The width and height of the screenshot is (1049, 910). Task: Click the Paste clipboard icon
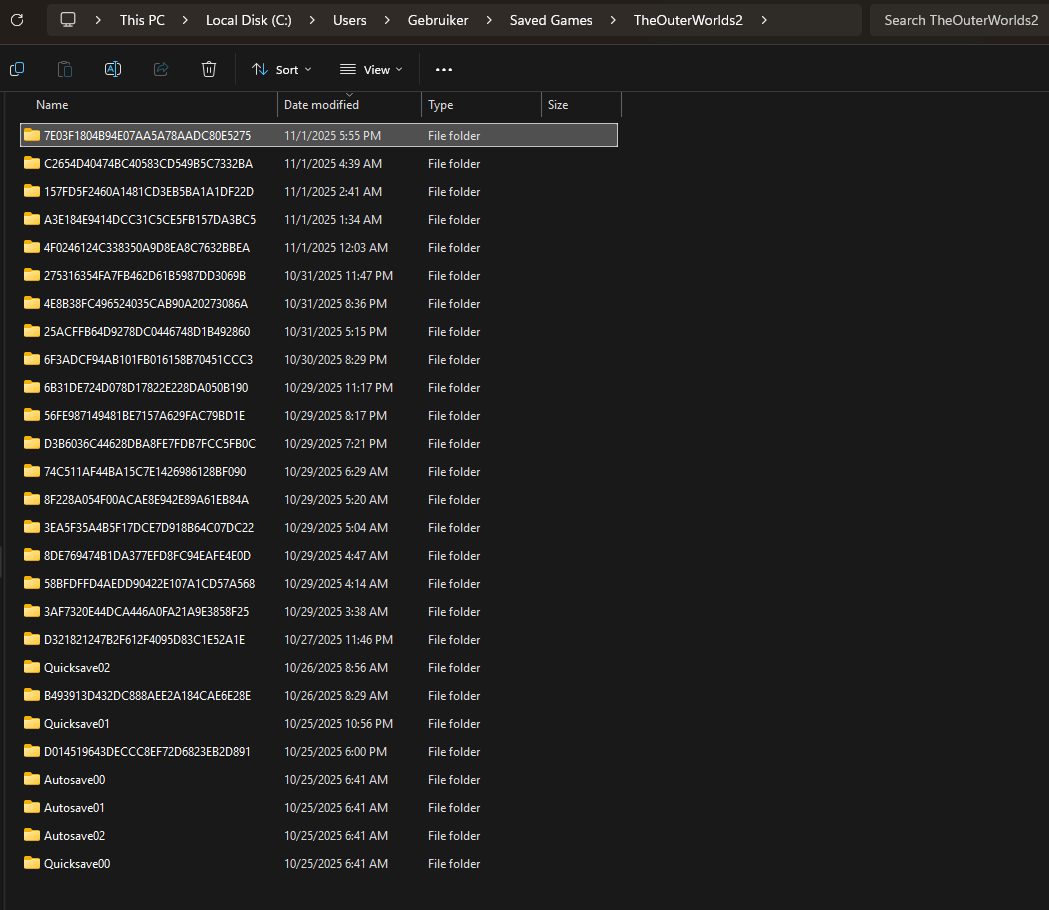65,69
